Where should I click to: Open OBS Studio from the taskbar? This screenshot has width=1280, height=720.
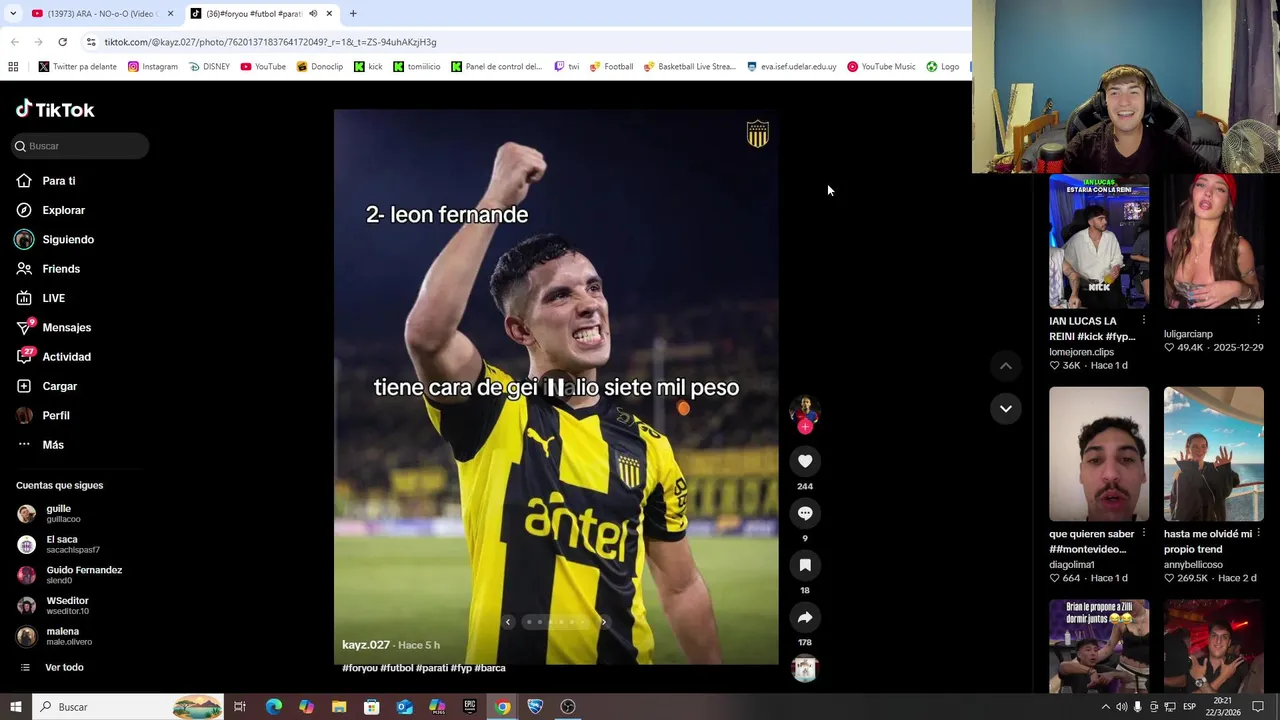coord(568,707)
